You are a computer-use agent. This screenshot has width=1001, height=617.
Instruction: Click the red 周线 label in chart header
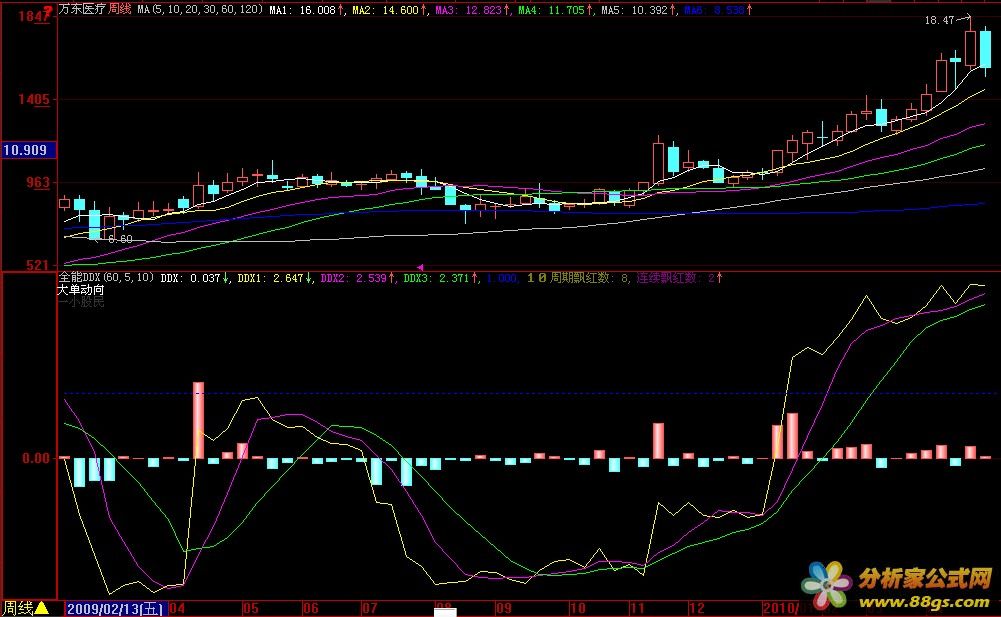click(x=119, y=8)
